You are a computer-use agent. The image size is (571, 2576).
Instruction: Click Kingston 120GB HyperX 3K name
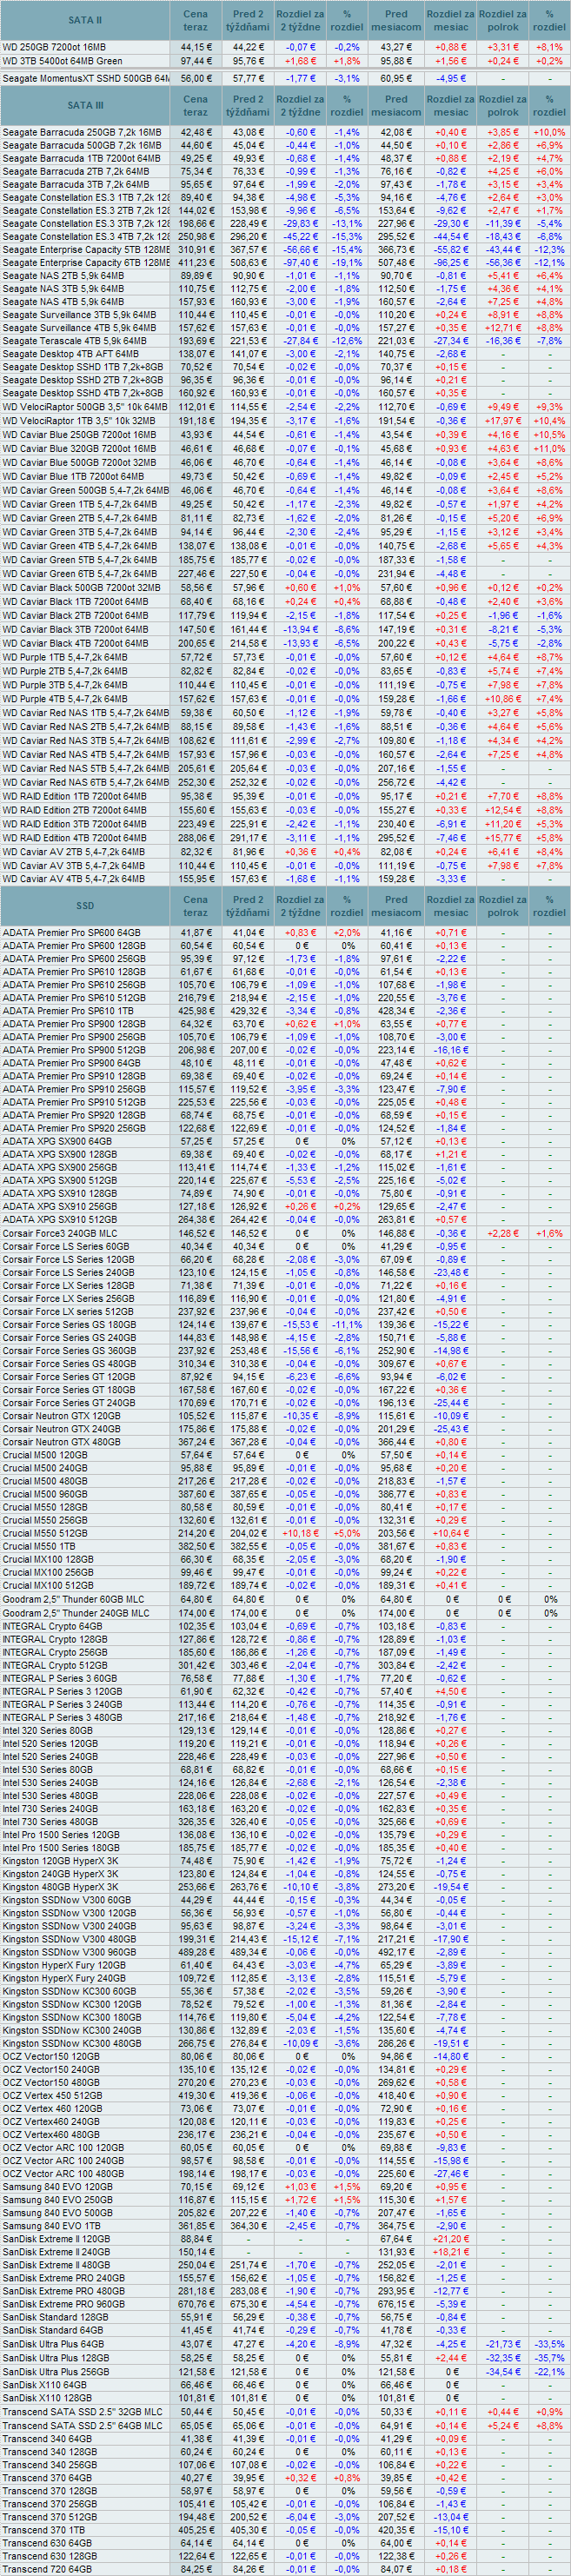click(60, 1861)
